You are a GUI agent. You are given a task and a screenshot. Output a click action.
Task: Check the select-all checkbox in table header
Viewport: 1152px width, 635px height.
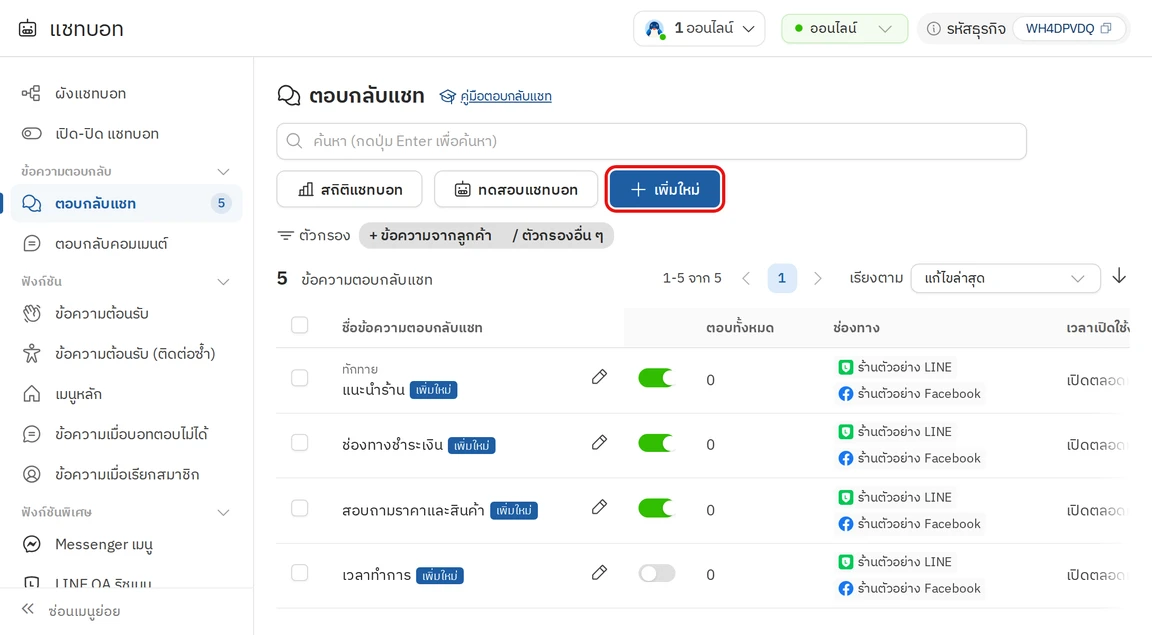[x=300, y=325]
